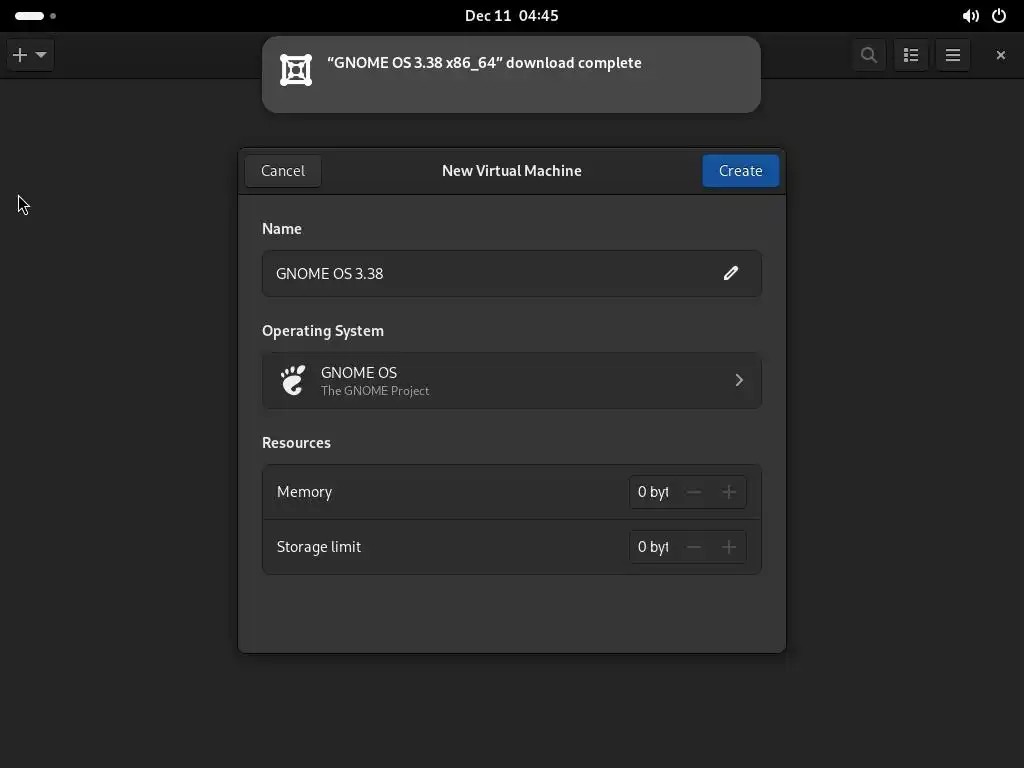This screenshot has width=1024, height=768.
Task: Increase Memory with the plus button
Action: coord(729,492)
